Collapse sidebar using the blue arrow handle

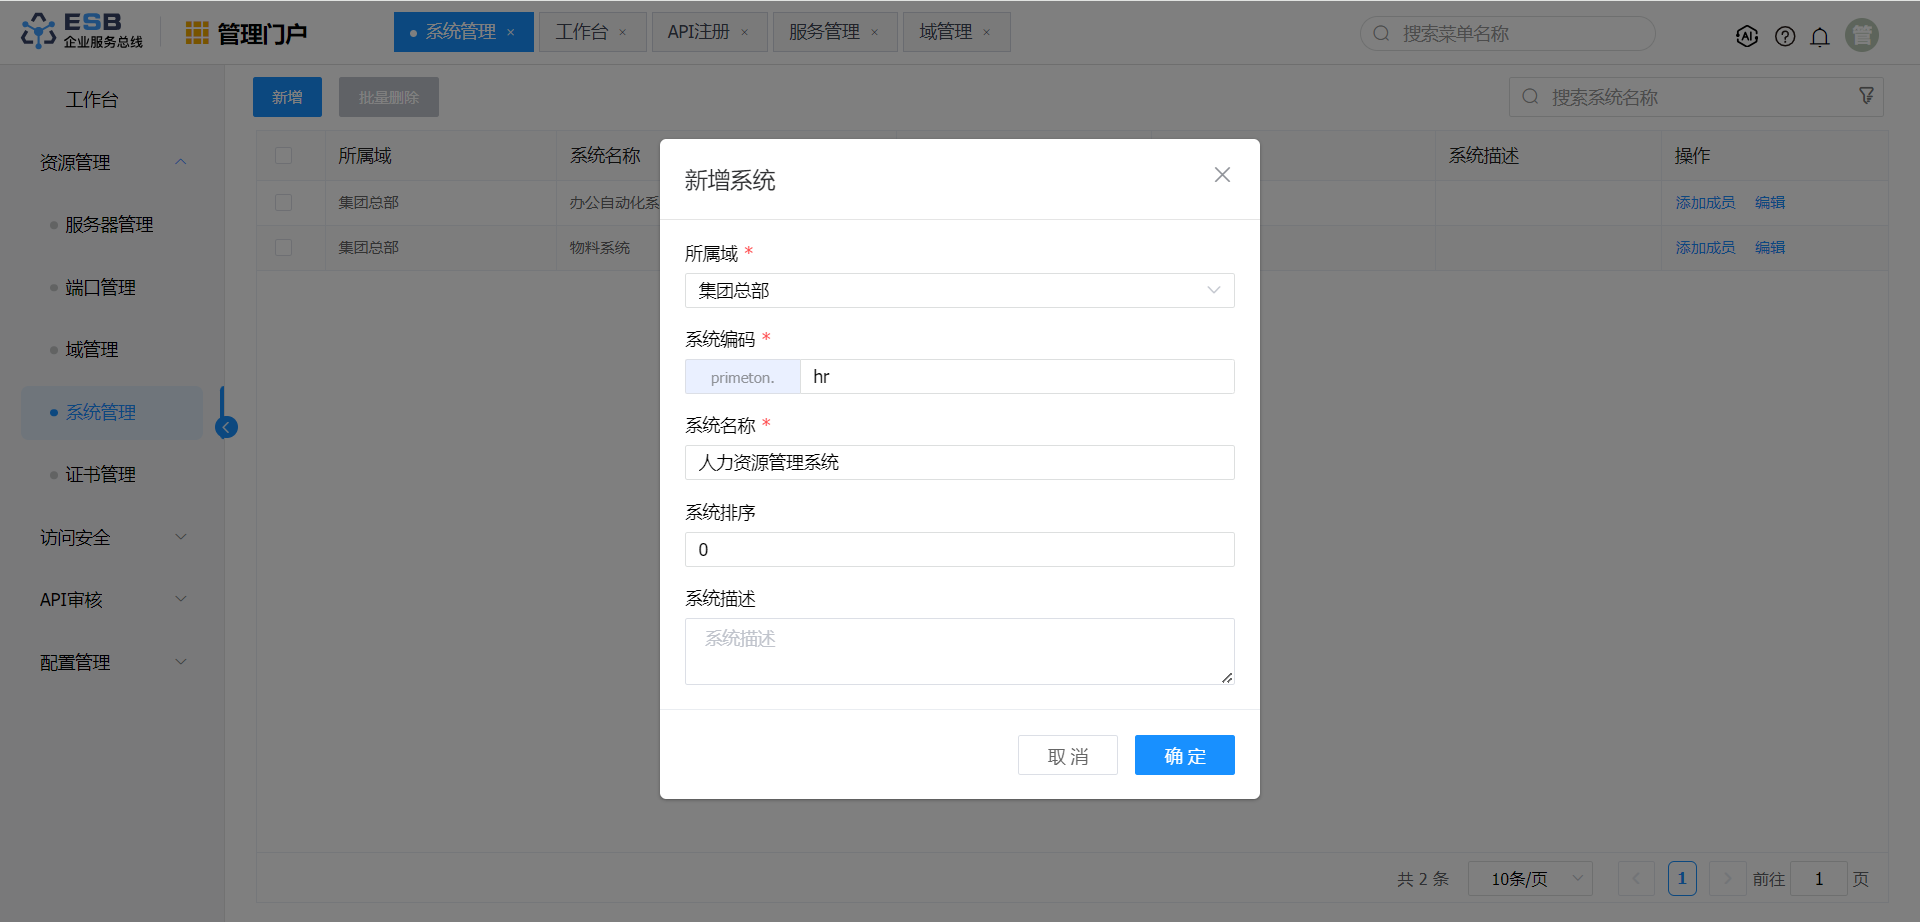(227, 428)
